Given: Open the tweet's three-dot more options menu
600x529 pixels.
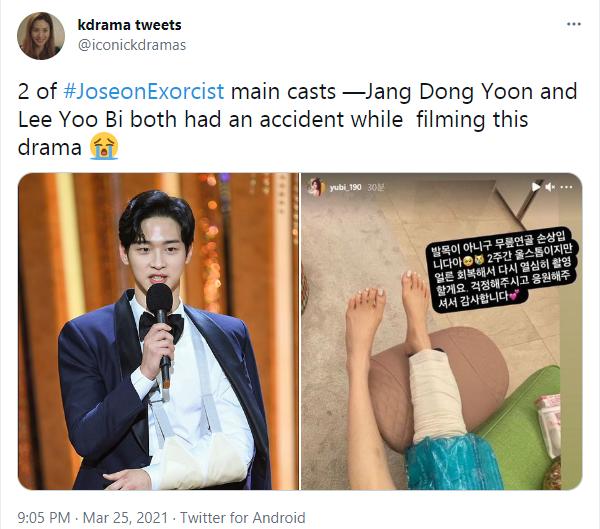Looking at the screenshot, I should click(x=574, y=24).
